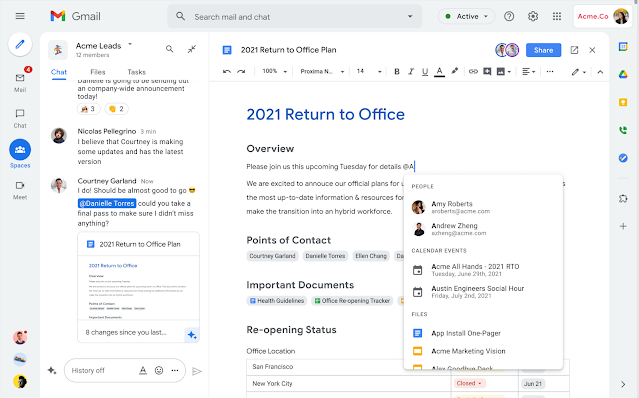Click the send message arrow
This screenshot has height=398, width=639.
[197, 371]
